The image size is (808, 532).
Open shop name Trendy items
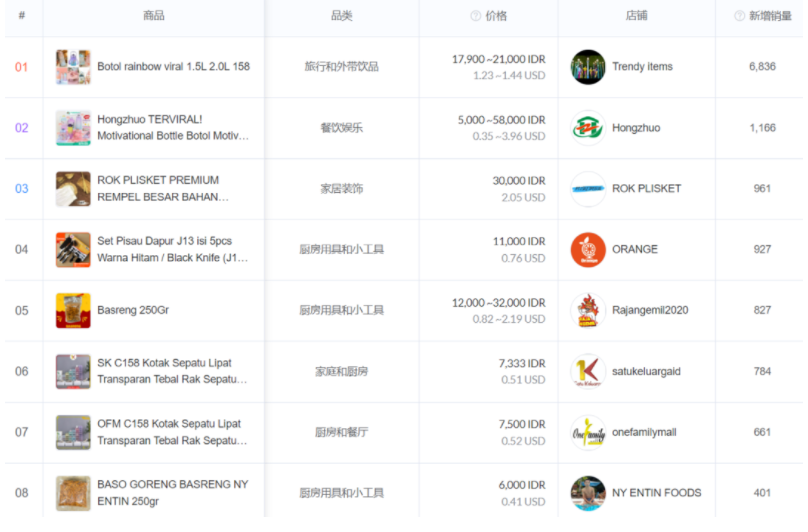[x=642, y=66]
